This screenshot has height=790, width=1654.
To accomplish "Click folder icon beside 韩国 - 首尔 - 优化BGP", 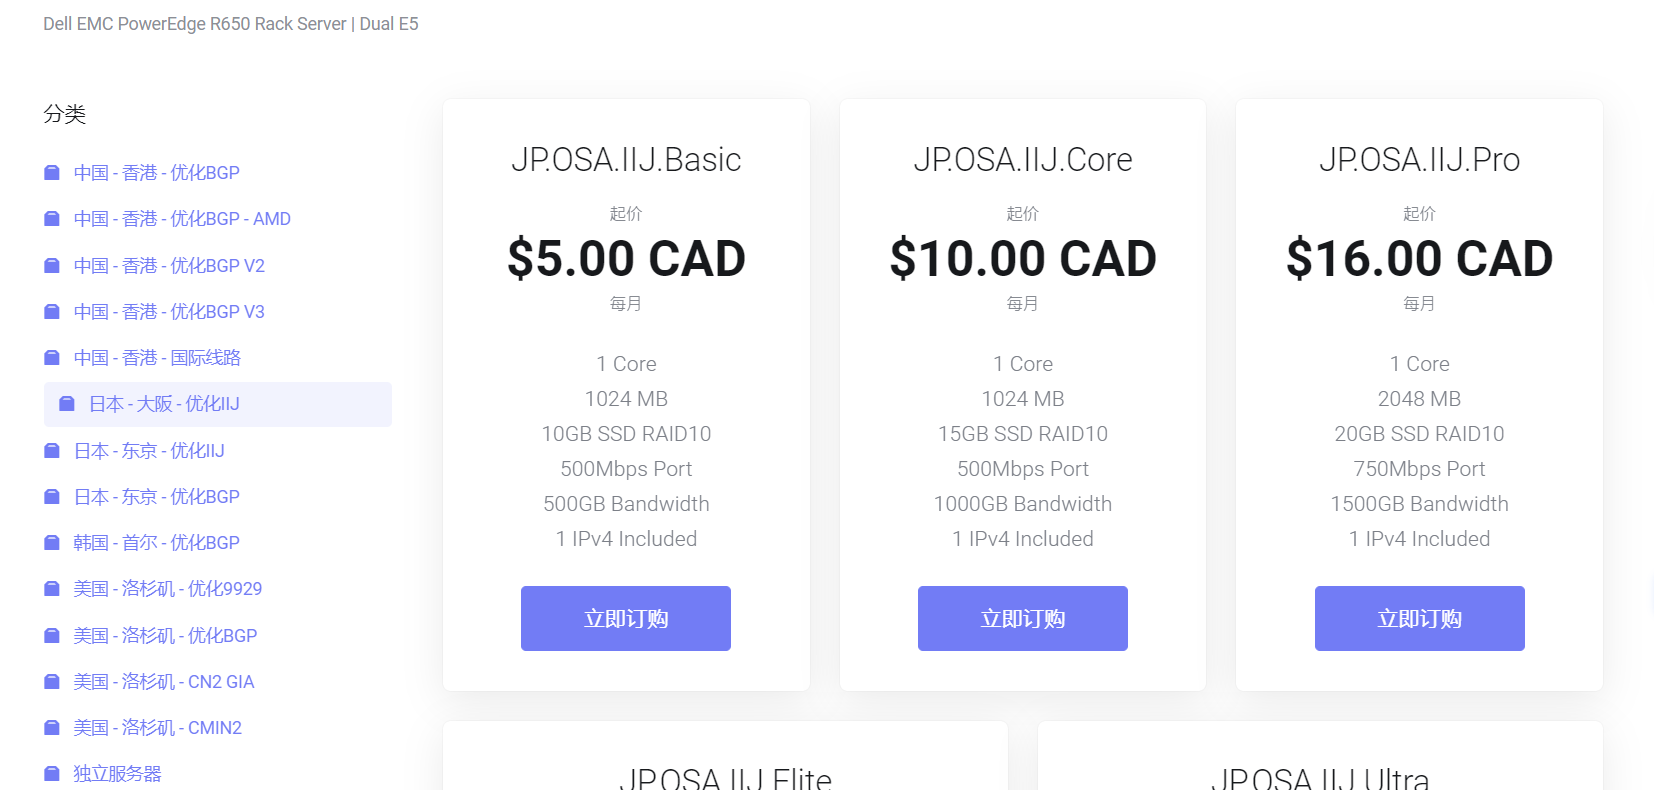I will point(52,543).
